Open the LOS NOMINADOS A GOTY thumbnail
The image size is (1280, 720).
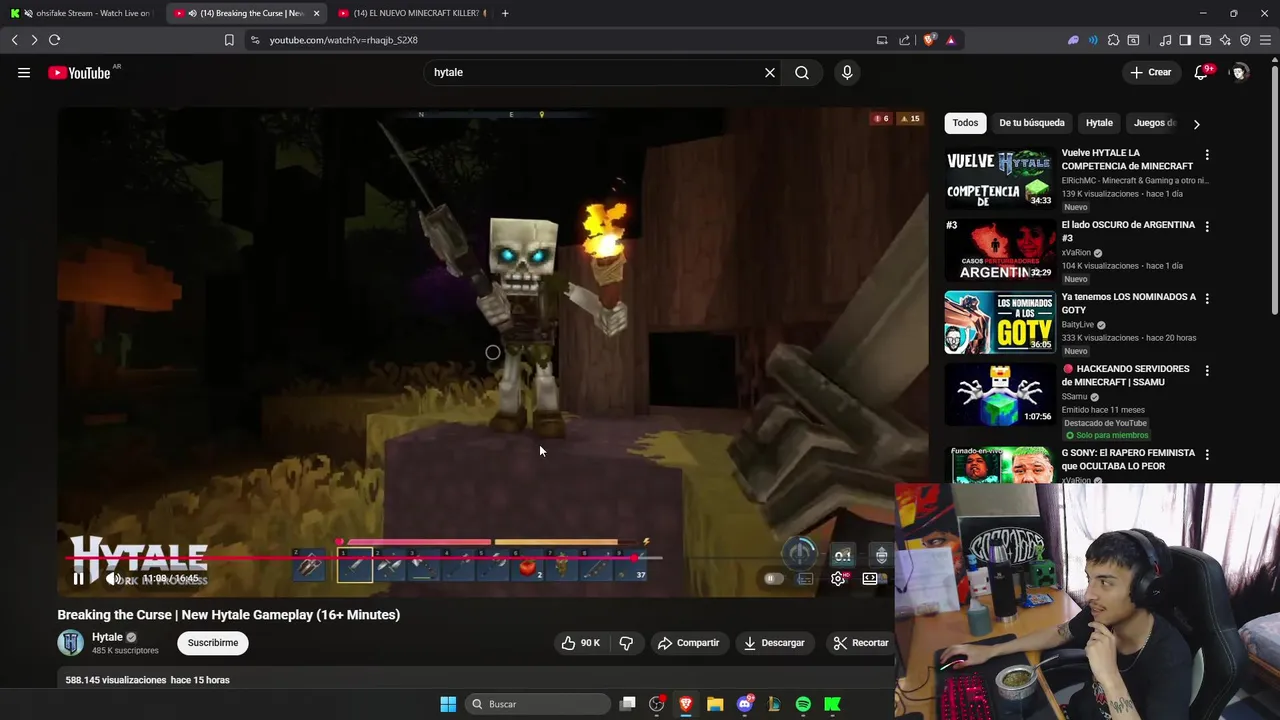(1000, 322)
